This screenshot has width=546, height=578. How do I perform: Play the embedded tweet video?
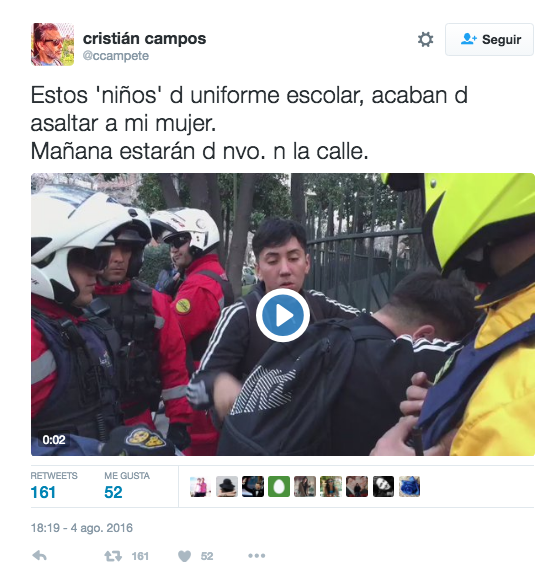(283, 315)
